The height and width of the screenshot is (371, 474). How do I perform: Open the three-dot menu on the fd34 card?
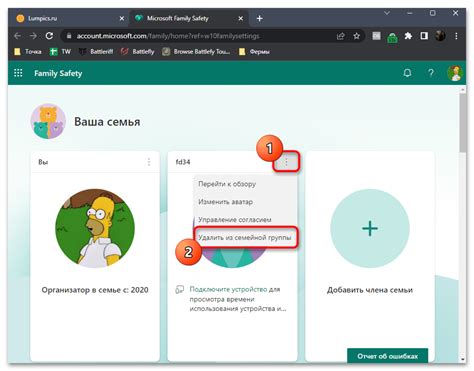(286, 162)
